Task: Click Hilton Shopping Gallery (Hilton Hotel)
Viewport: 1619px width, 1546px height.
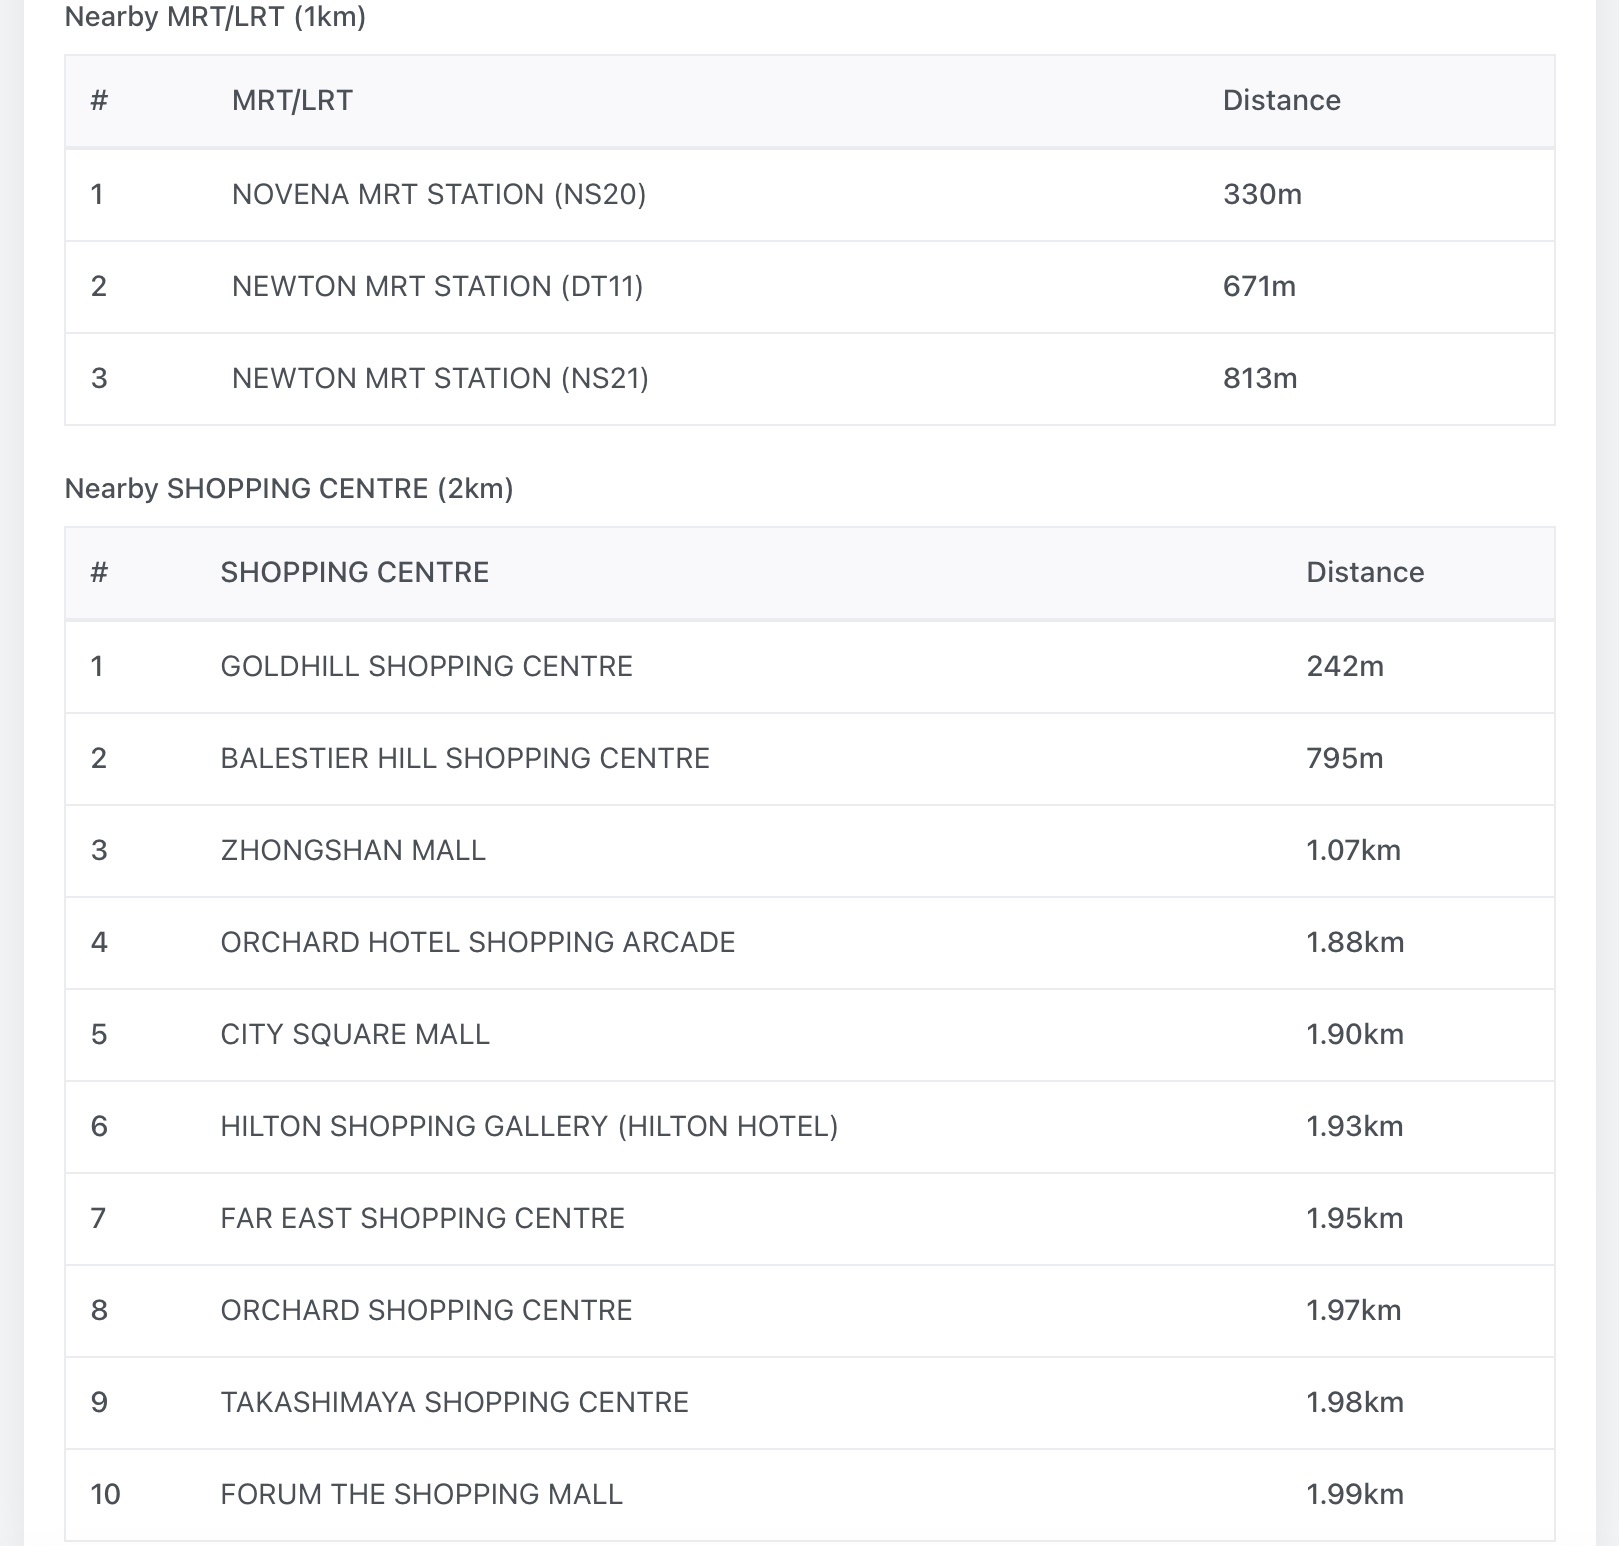Action: coord(528,1126)
